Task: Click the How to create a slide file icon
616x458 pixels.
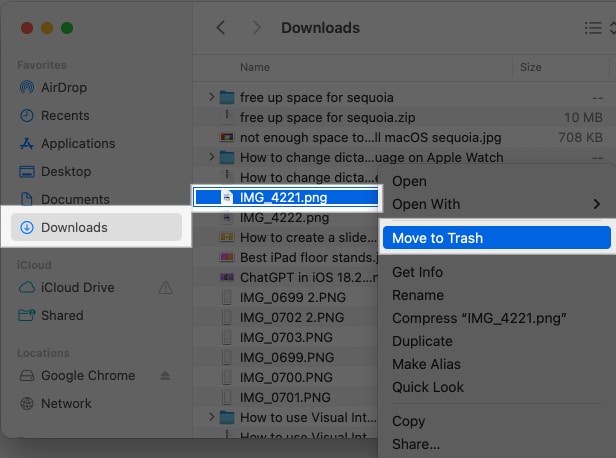Action: 227,237
